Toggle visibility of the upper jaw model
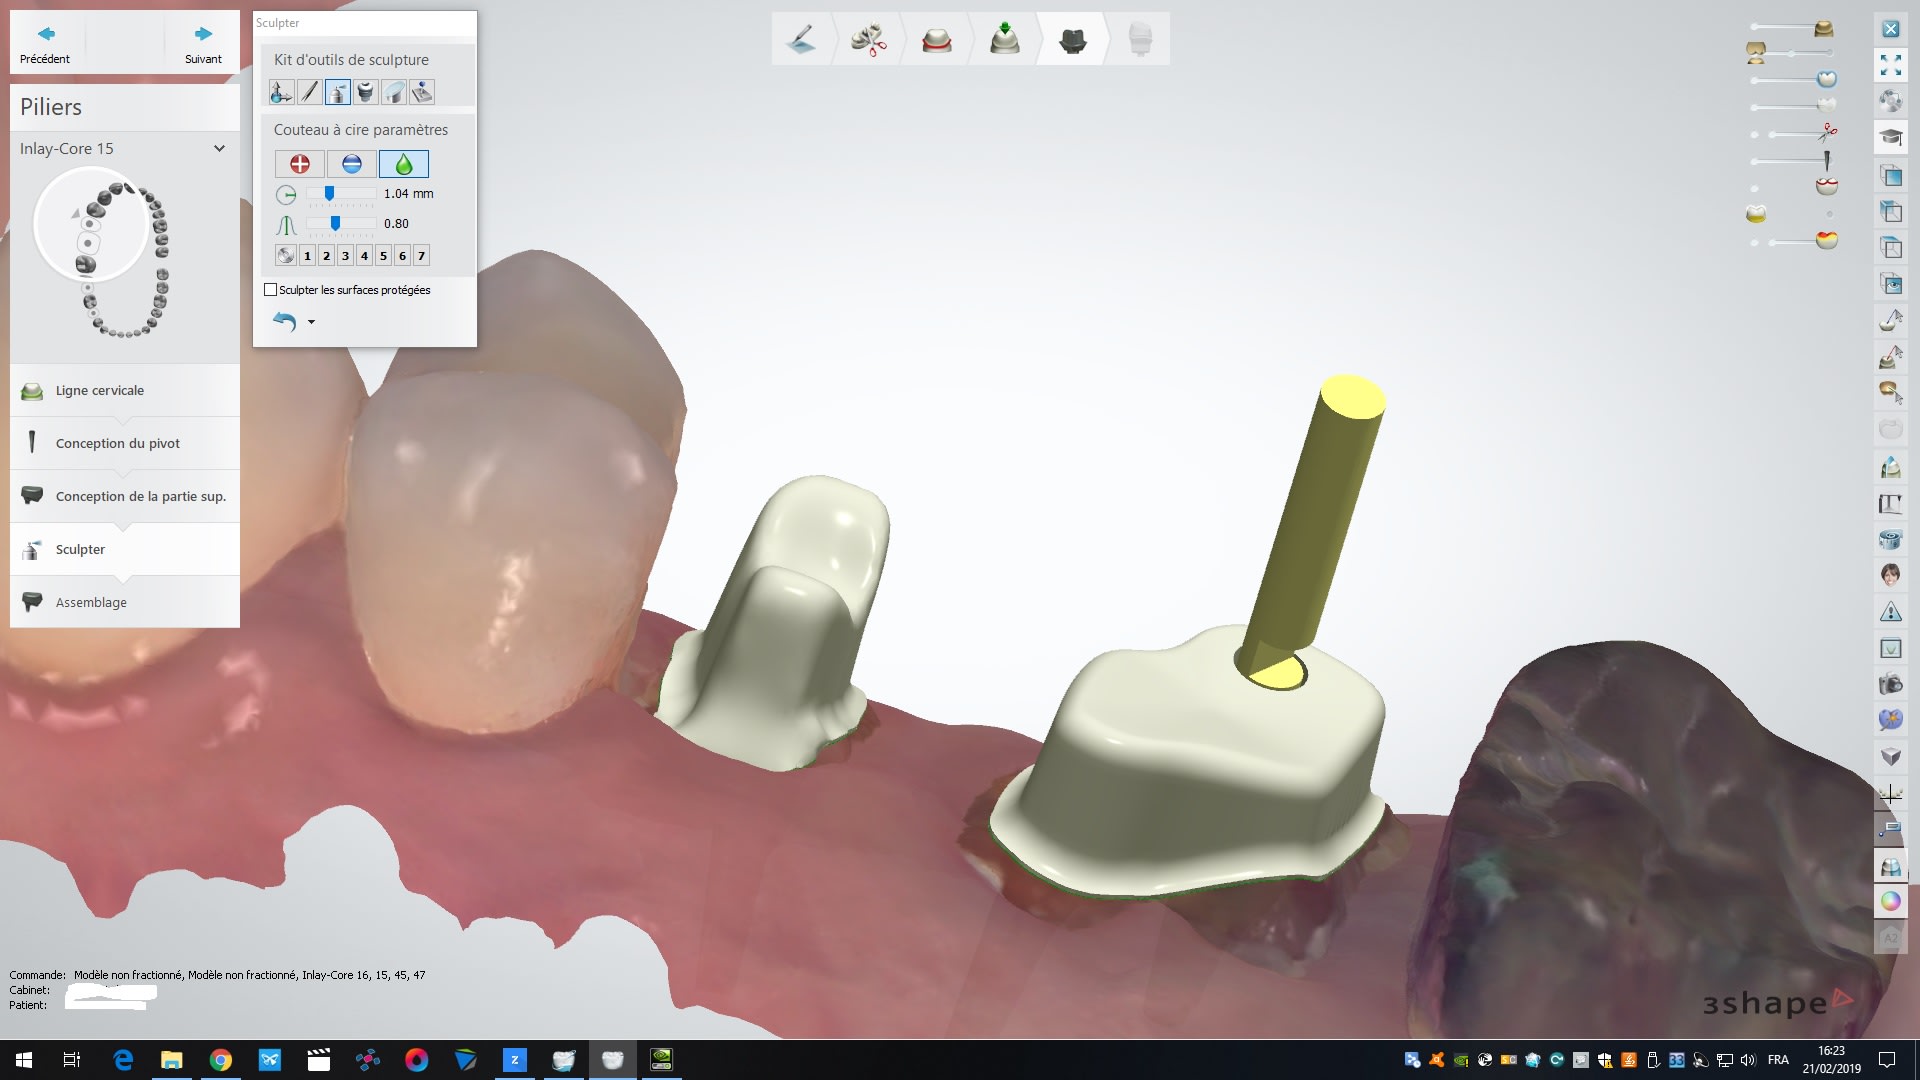 [1824, 28]
